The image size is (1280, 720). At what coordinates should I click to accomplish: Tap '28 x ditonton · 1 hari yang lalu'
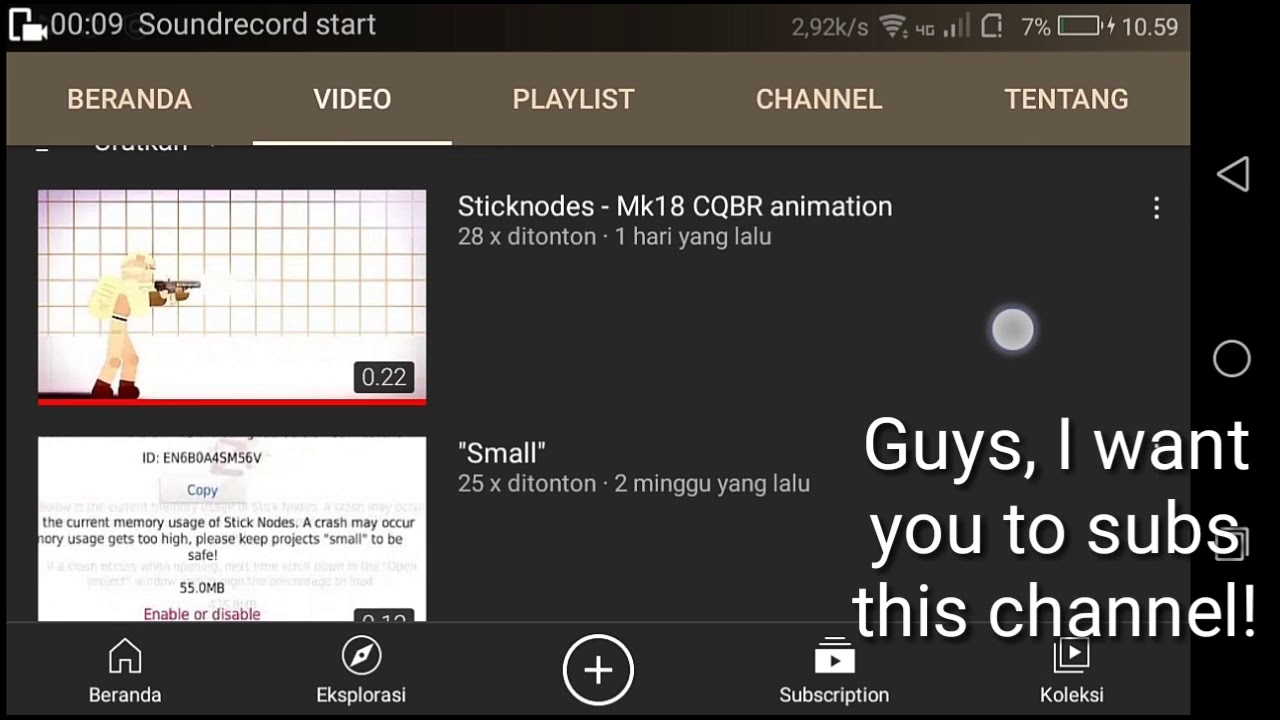(x=614, y=237)
